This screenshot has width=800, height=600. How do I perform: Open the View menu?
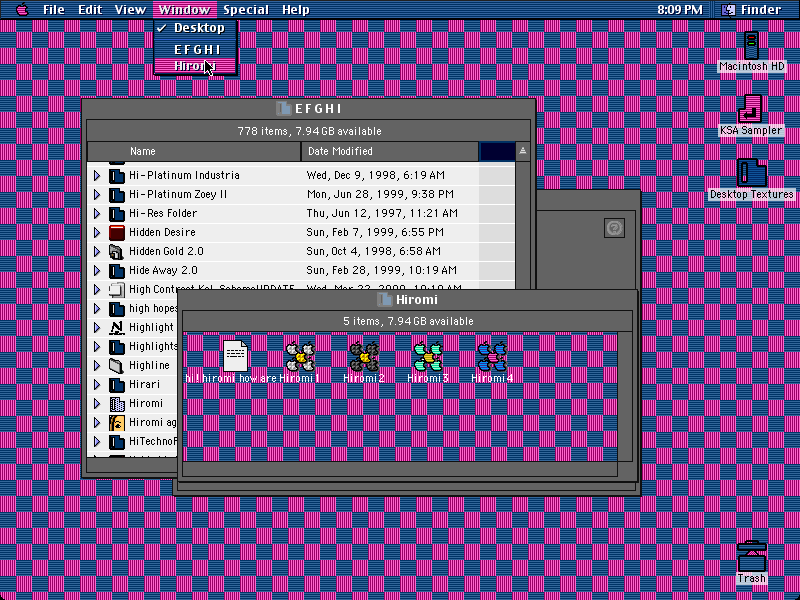point(130,9)
